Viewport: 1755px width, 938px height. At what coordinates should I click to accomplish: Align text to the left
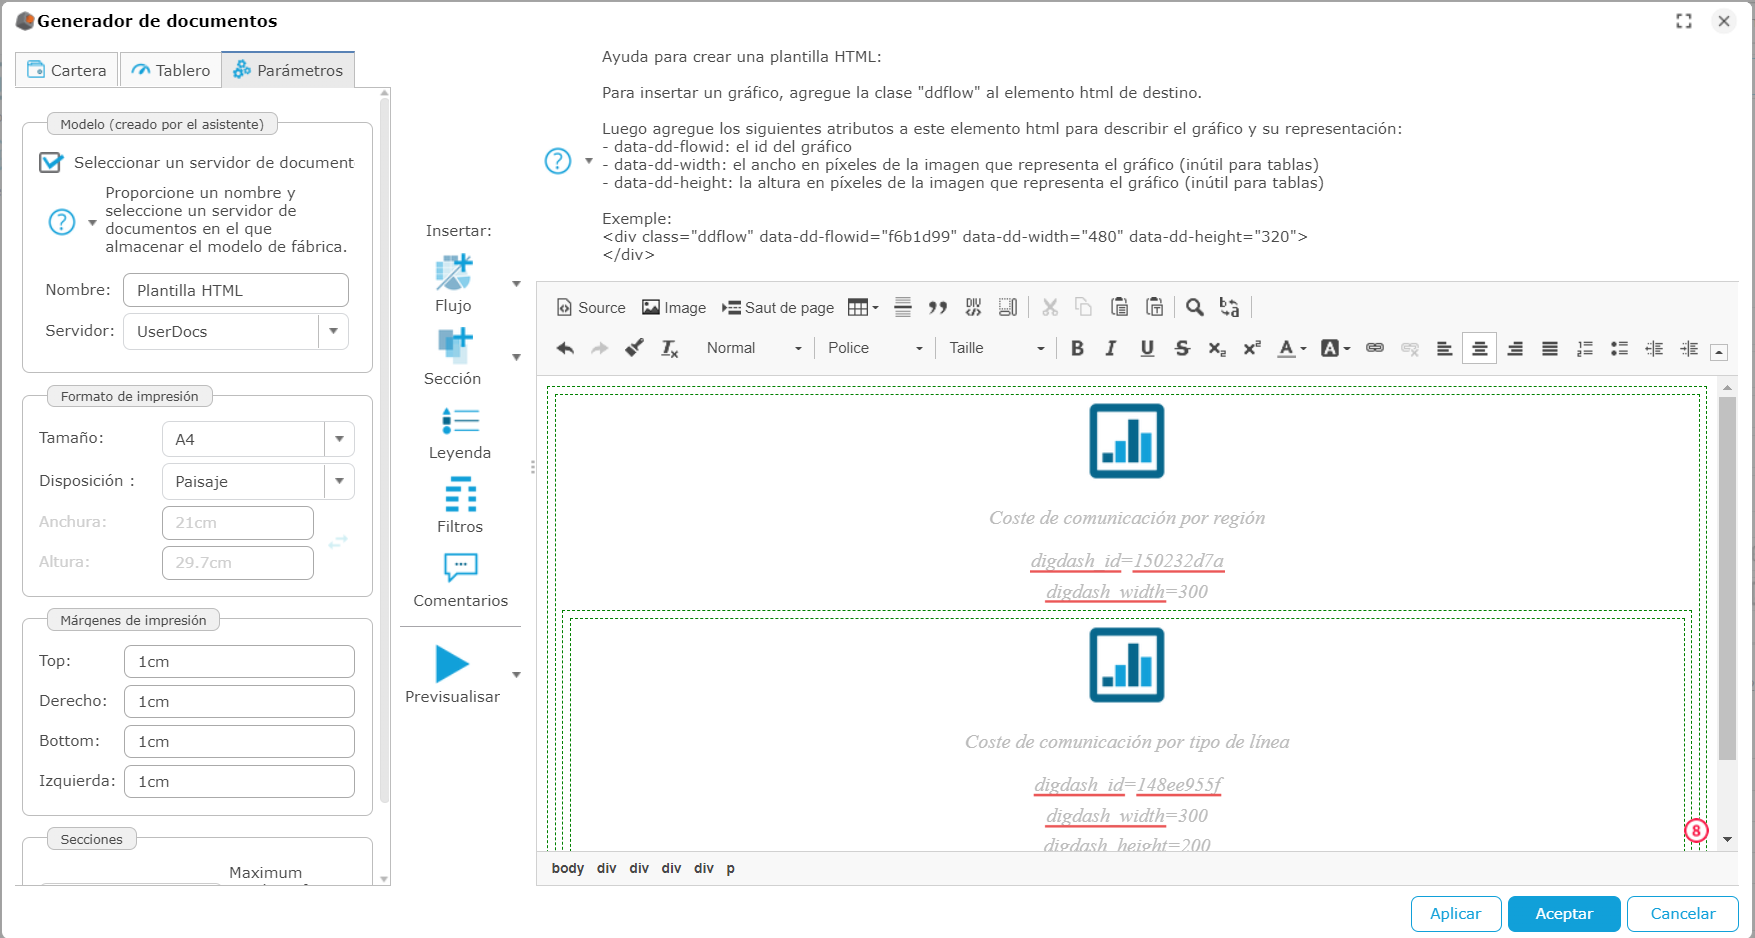pos(1445,348)
